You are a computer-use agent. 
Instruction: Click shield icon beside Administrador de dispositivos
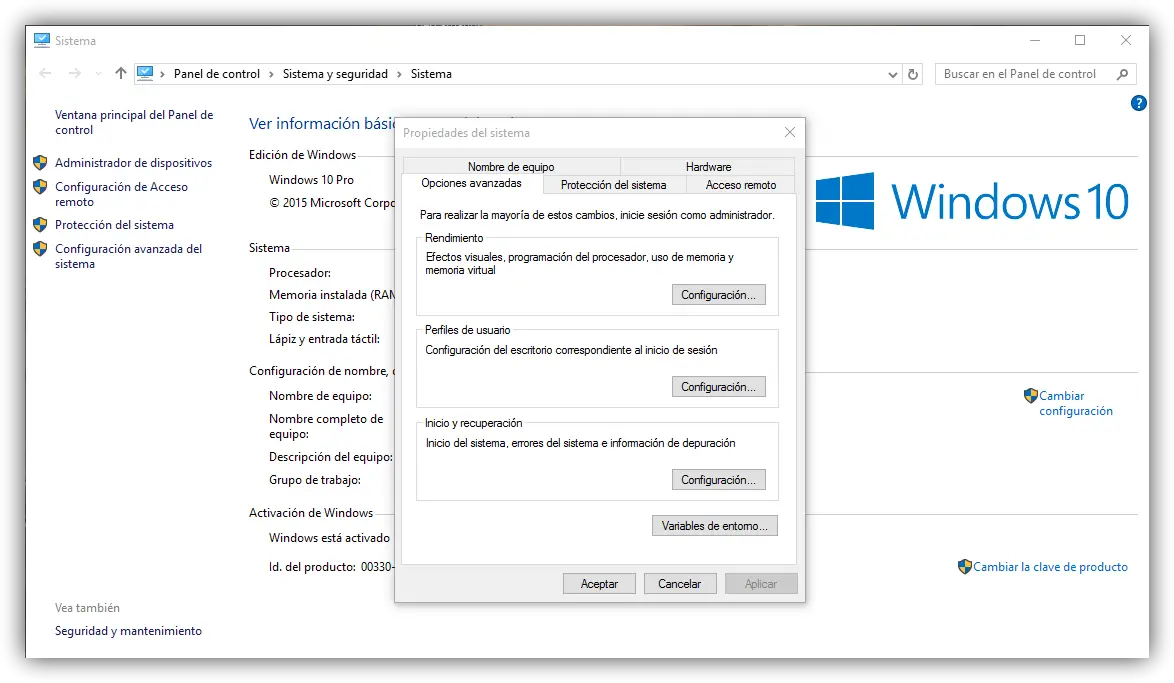click(x=40, y=163)
